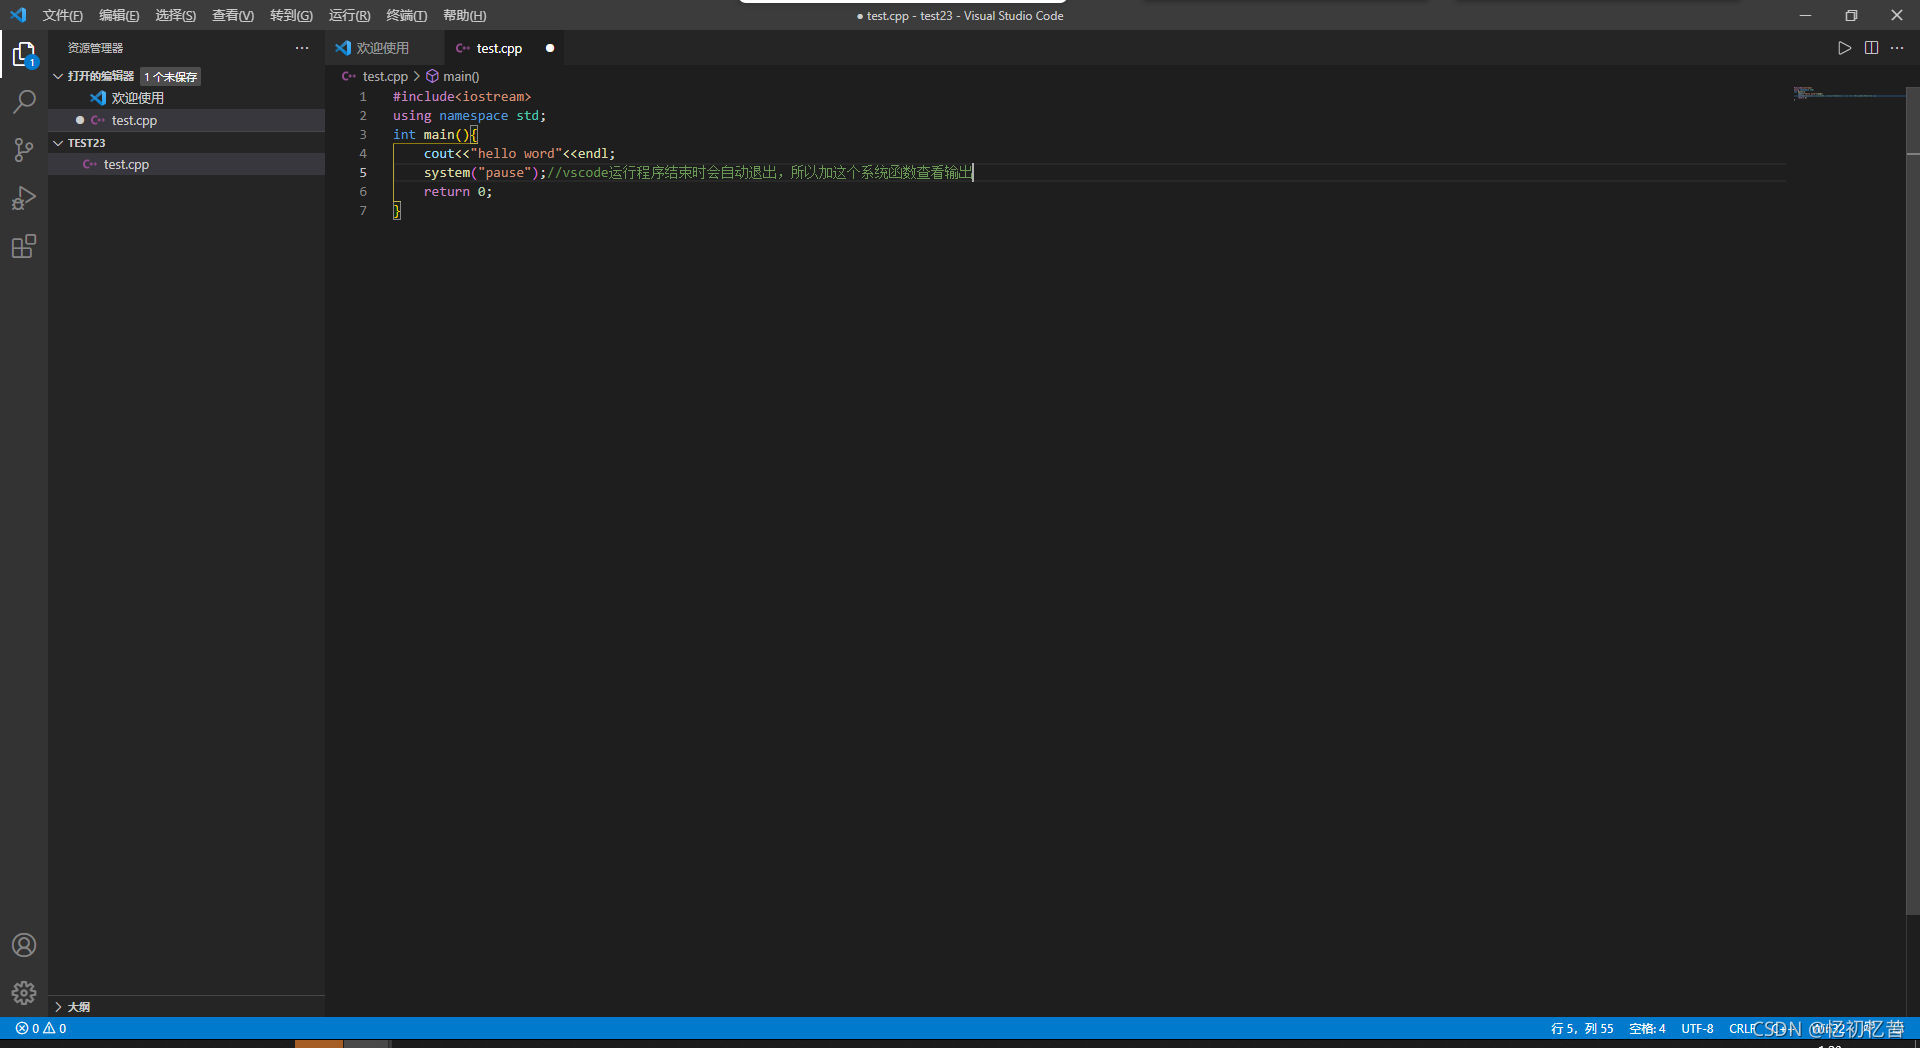Click the 1 个未保存 badge
Image resolution: width=1920 pixels, height=1048 pixels.
coord(171,77)
